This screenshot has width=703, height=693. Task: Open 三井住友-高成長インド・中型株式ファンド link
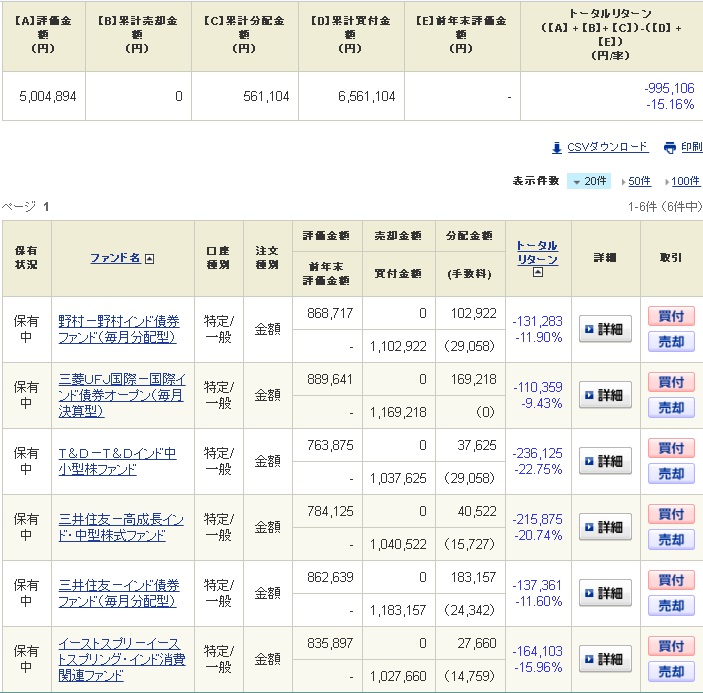(x=120, y=527)
